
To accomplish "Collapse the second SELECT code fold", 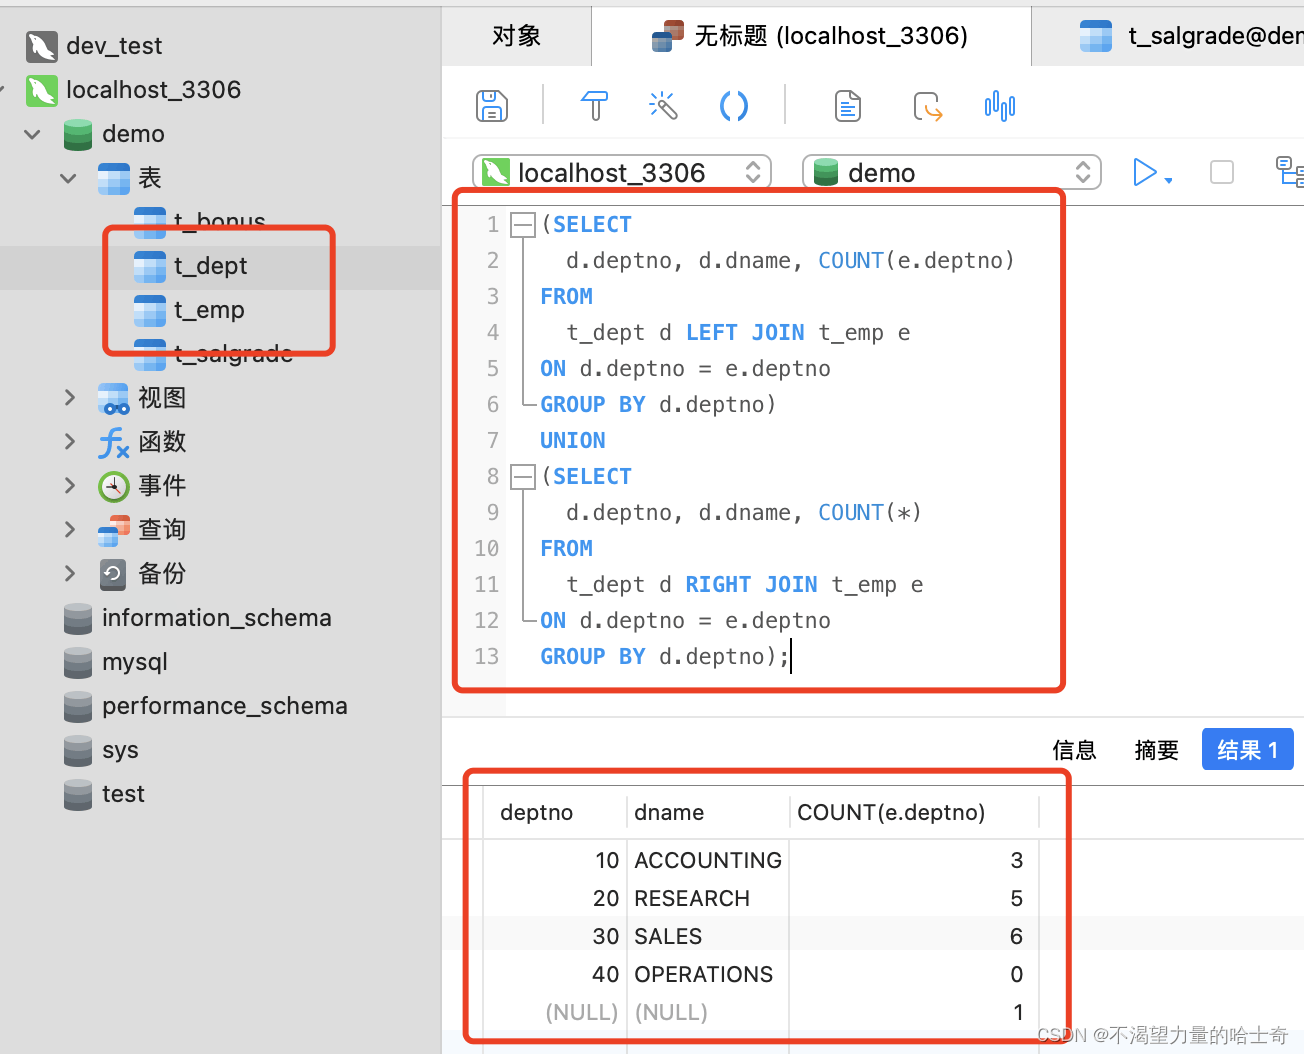I will (x=522, y=477).
